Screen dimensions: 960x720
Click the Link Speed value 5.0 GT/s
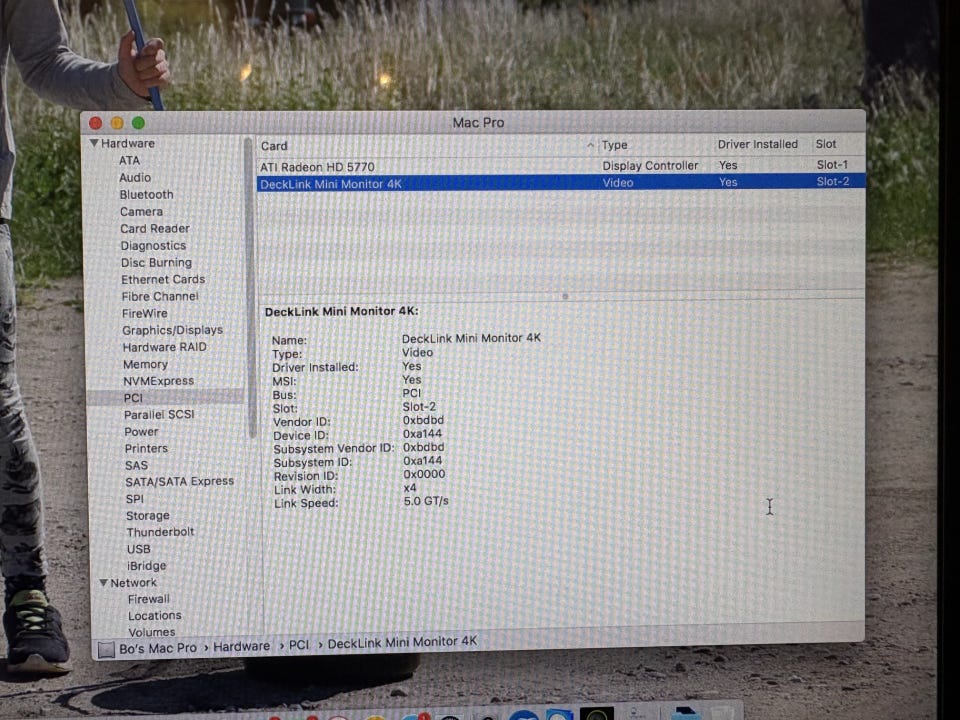click(x=426, y=501)
